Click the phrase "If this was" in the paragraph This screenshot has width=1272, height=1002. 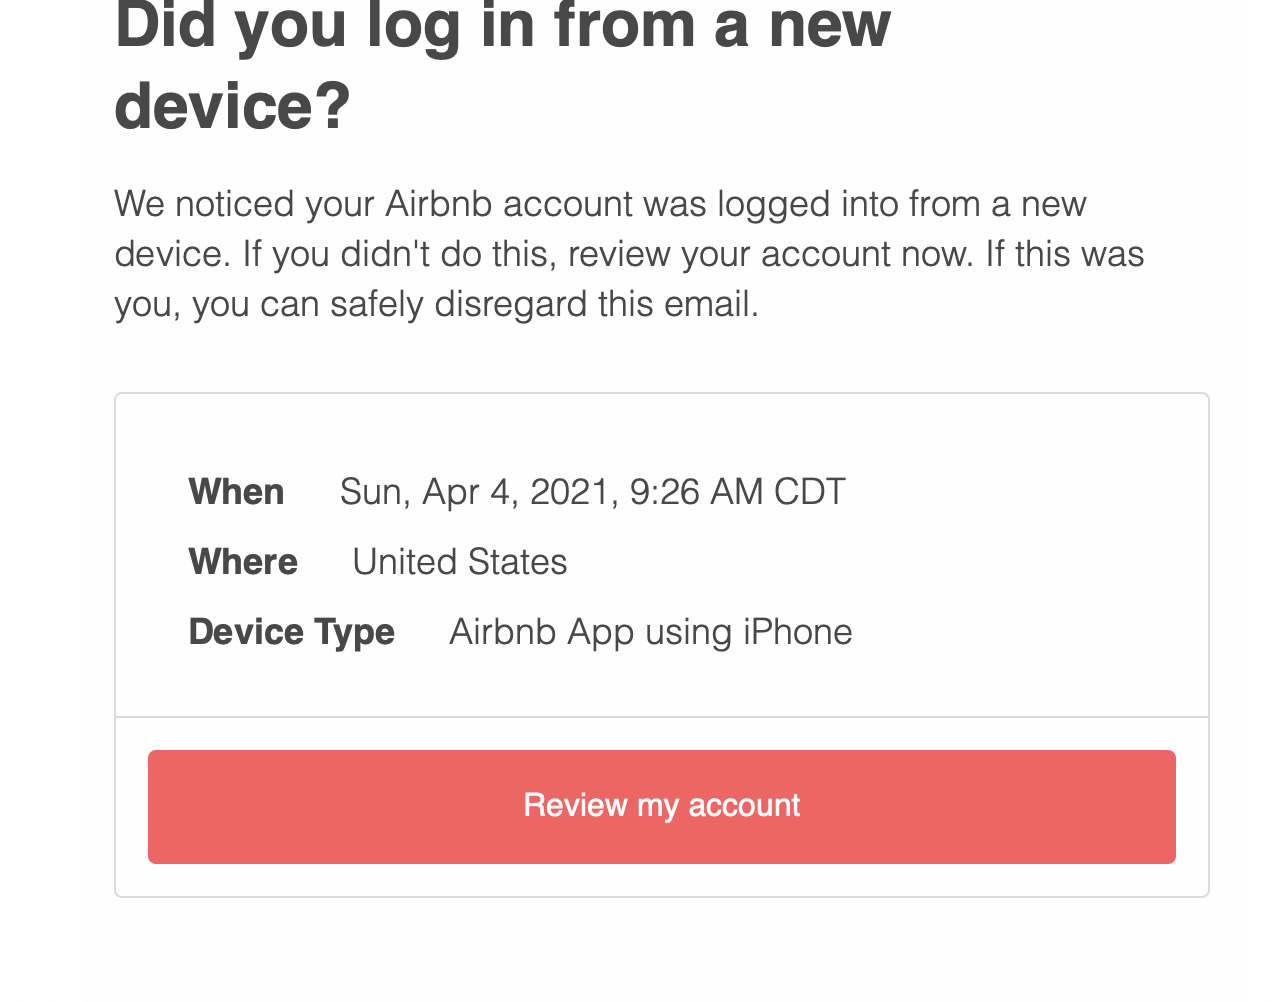pyautogui.click(x=1064, y=254)
